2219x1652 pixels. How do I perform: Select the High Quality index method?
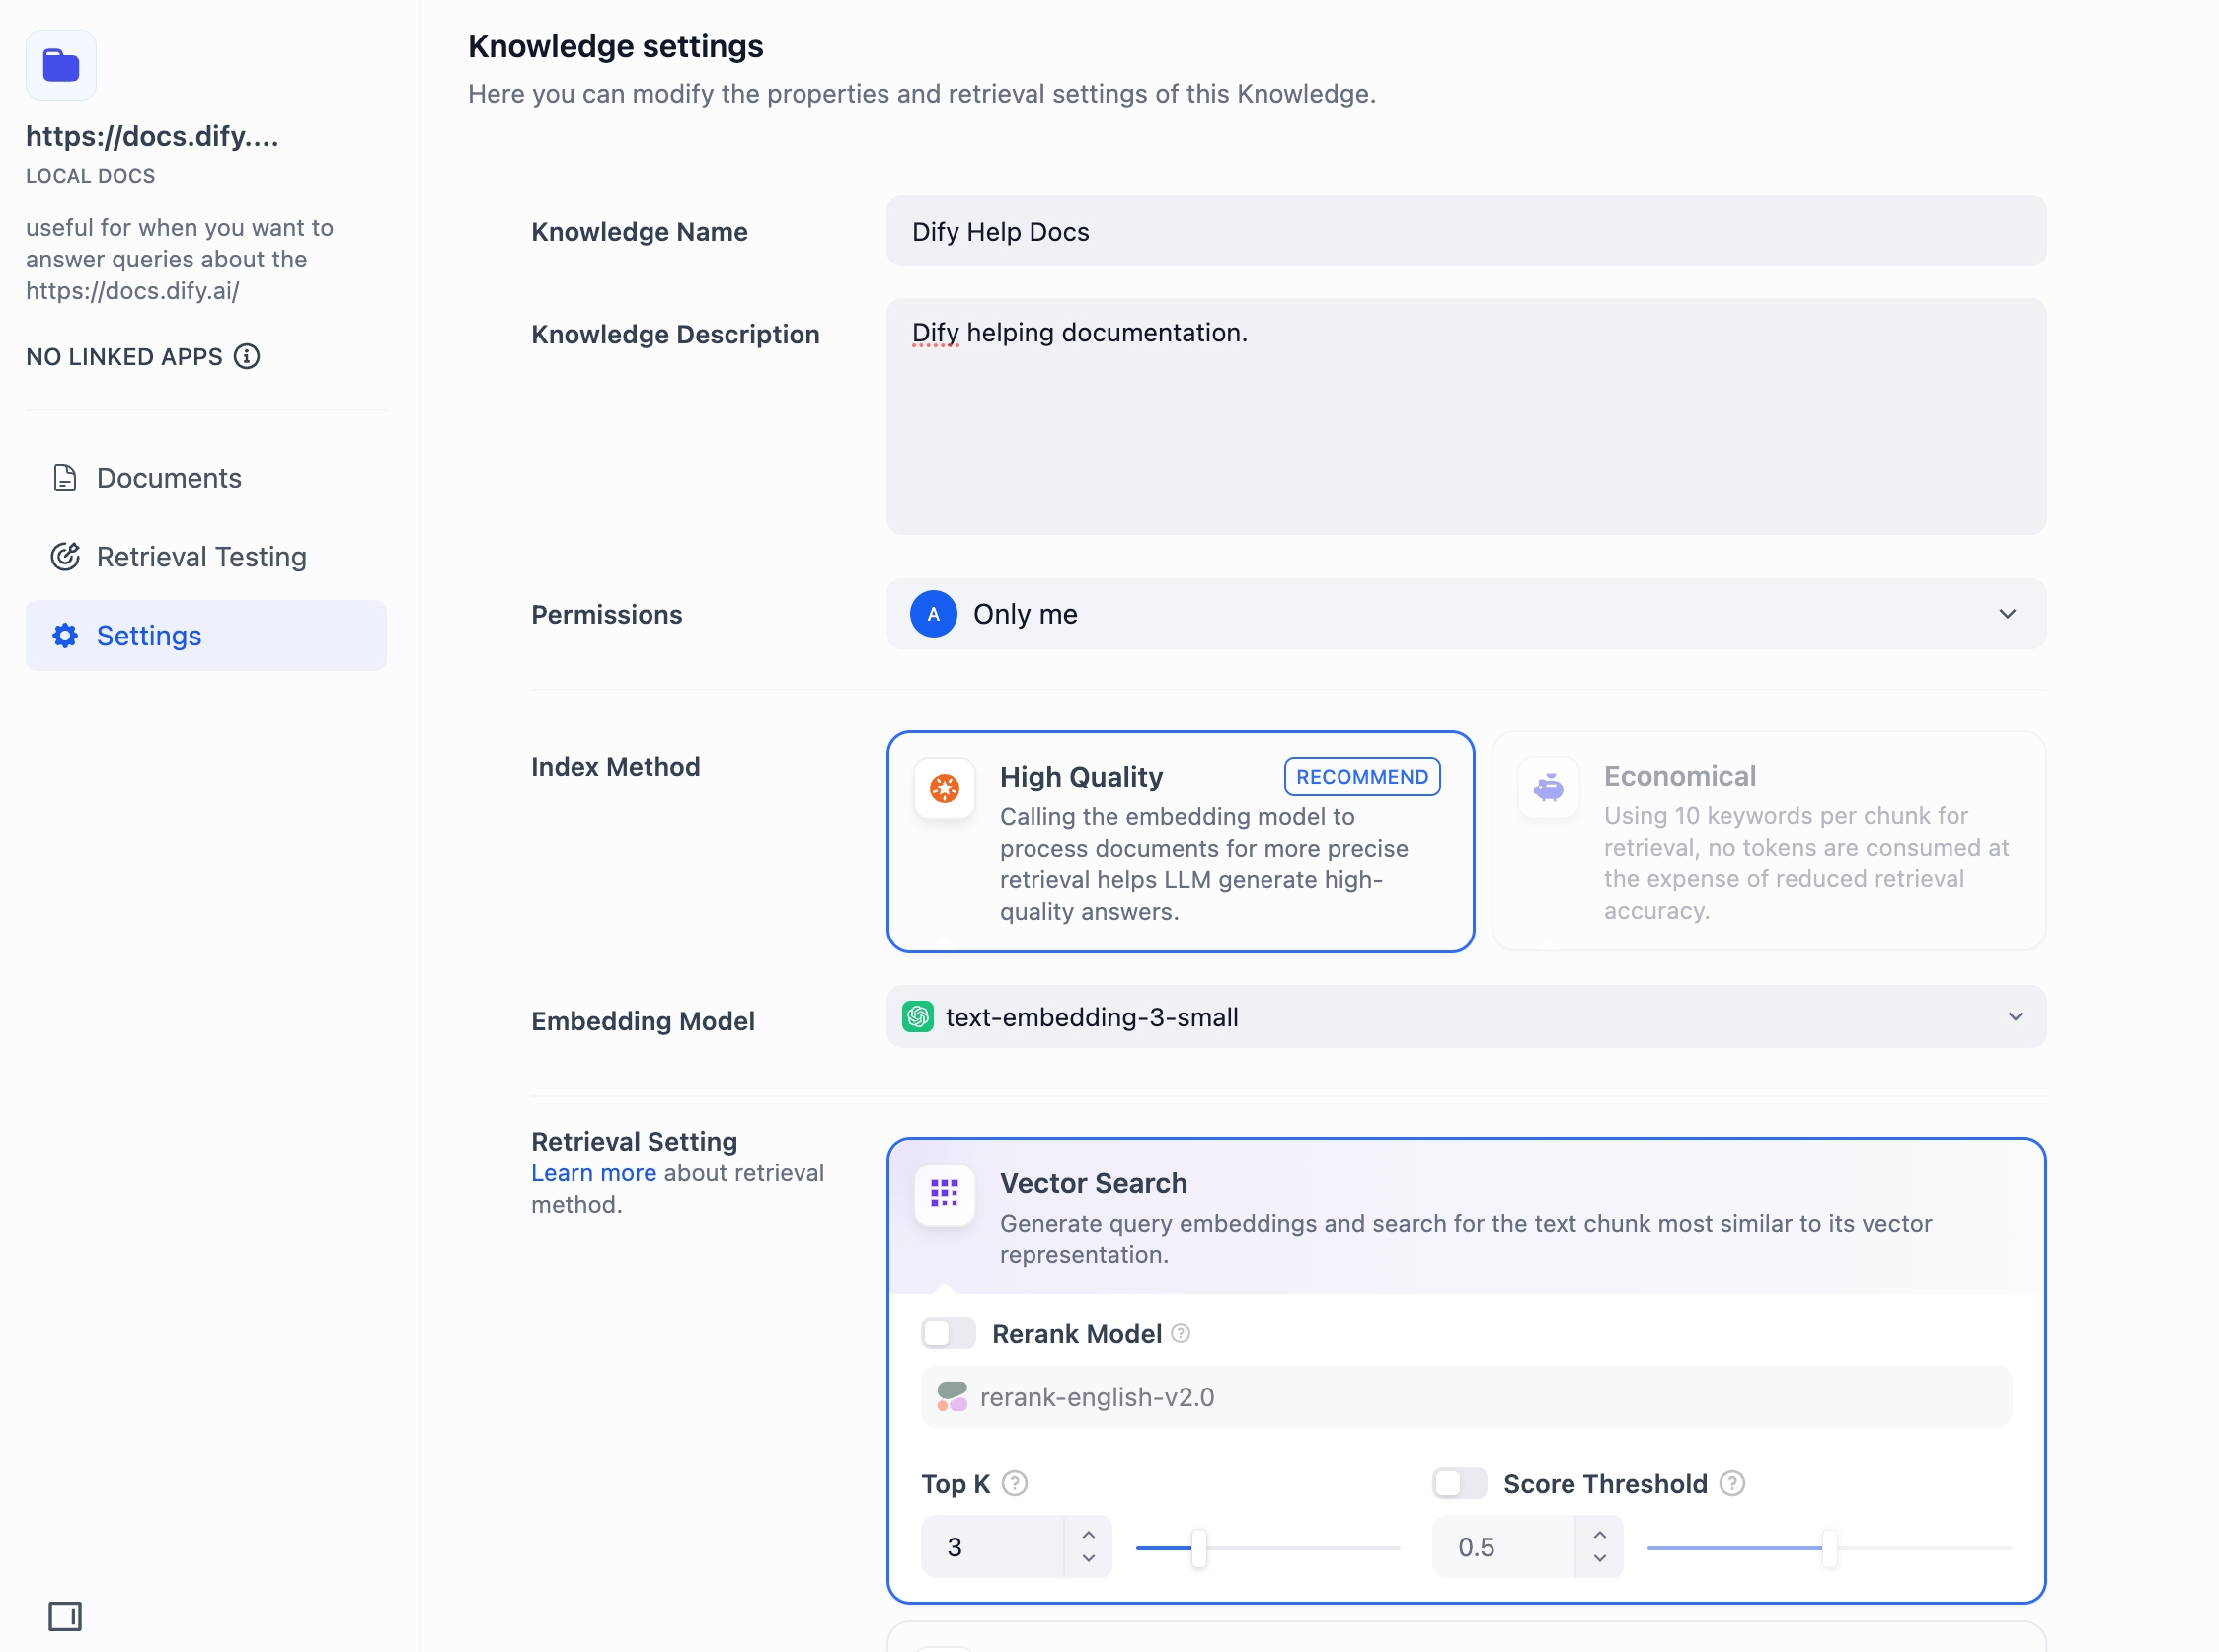tap(1180, 842)
